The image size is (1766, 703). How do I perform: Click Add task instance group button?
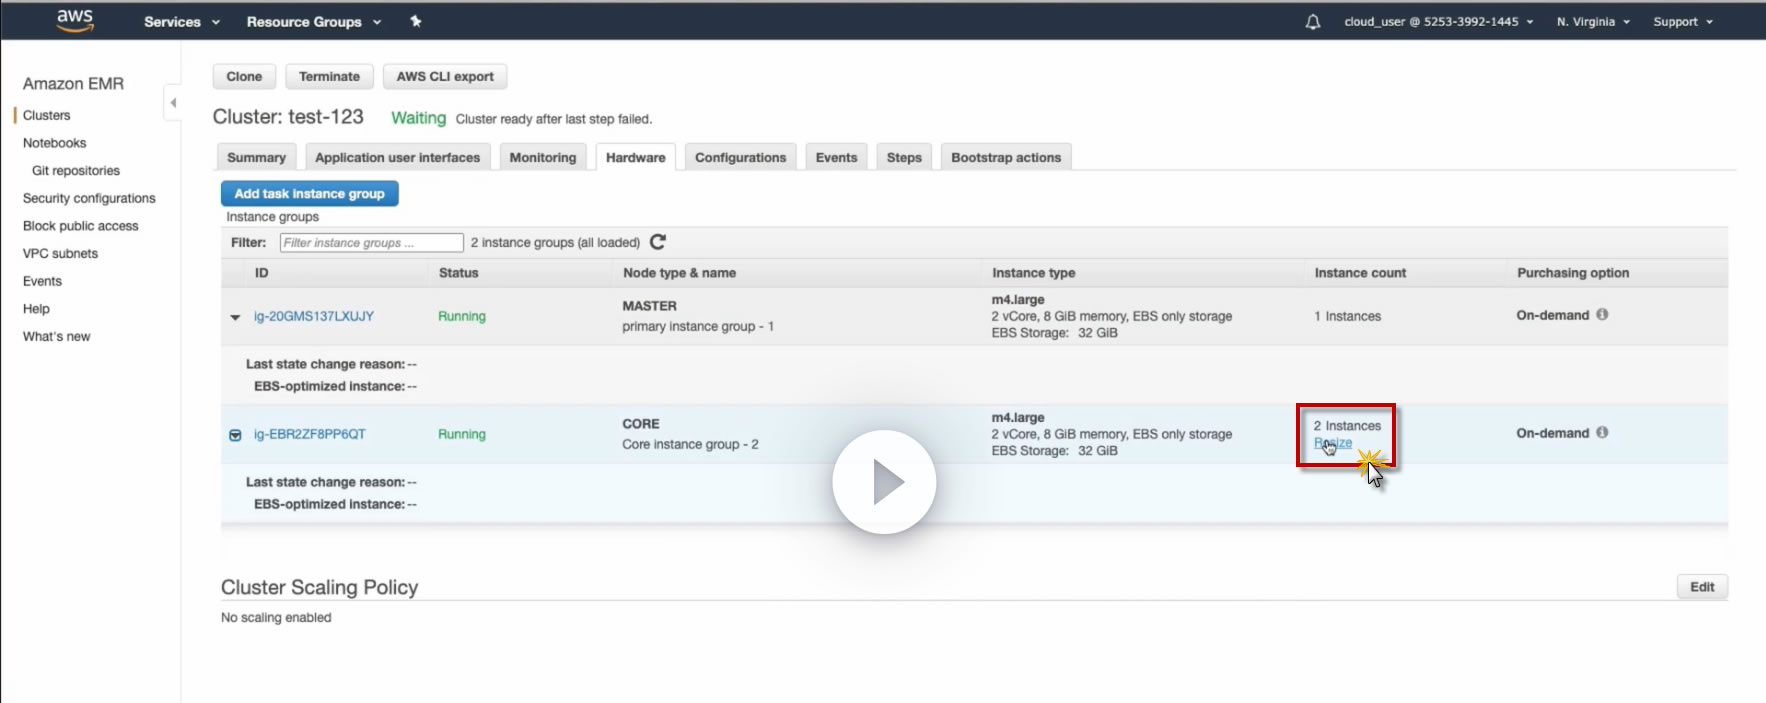310,193
